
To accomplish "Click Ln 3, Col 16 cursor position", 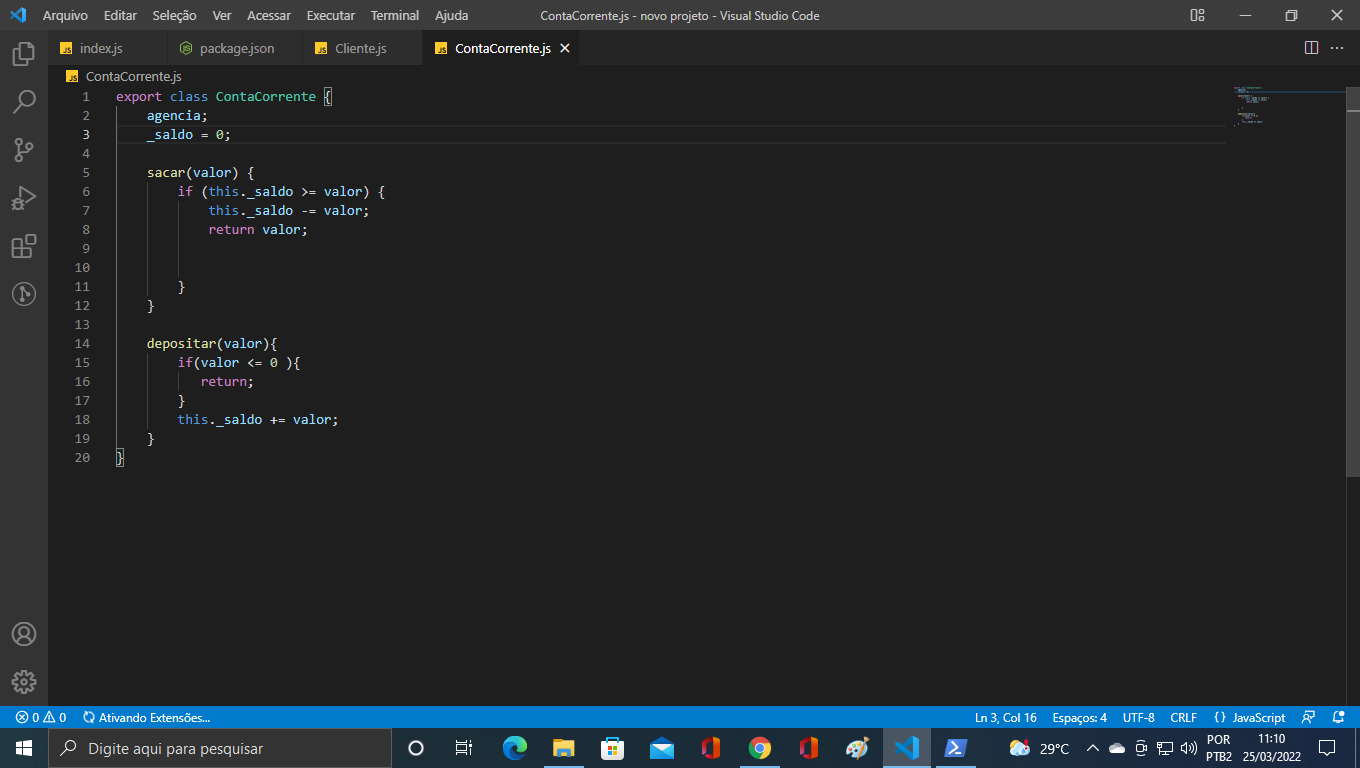I will point(1006,717).
